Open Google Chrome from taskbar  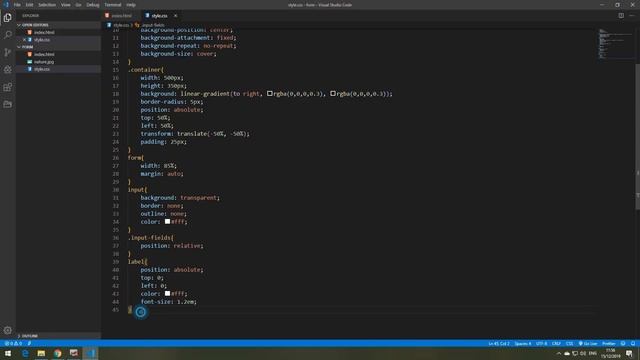pos(58,353)
